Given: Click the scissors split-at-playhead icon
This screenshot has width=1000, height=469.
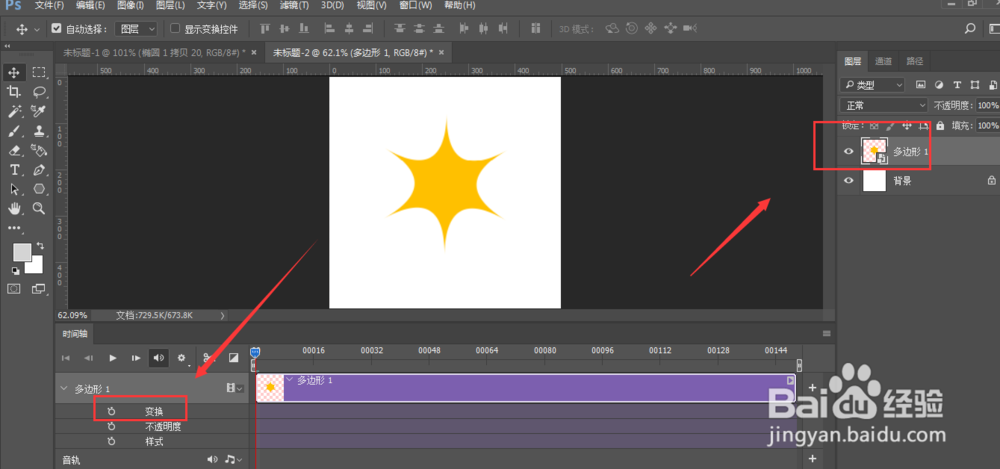Looking at the screenshot, I should tap(207, 358).
